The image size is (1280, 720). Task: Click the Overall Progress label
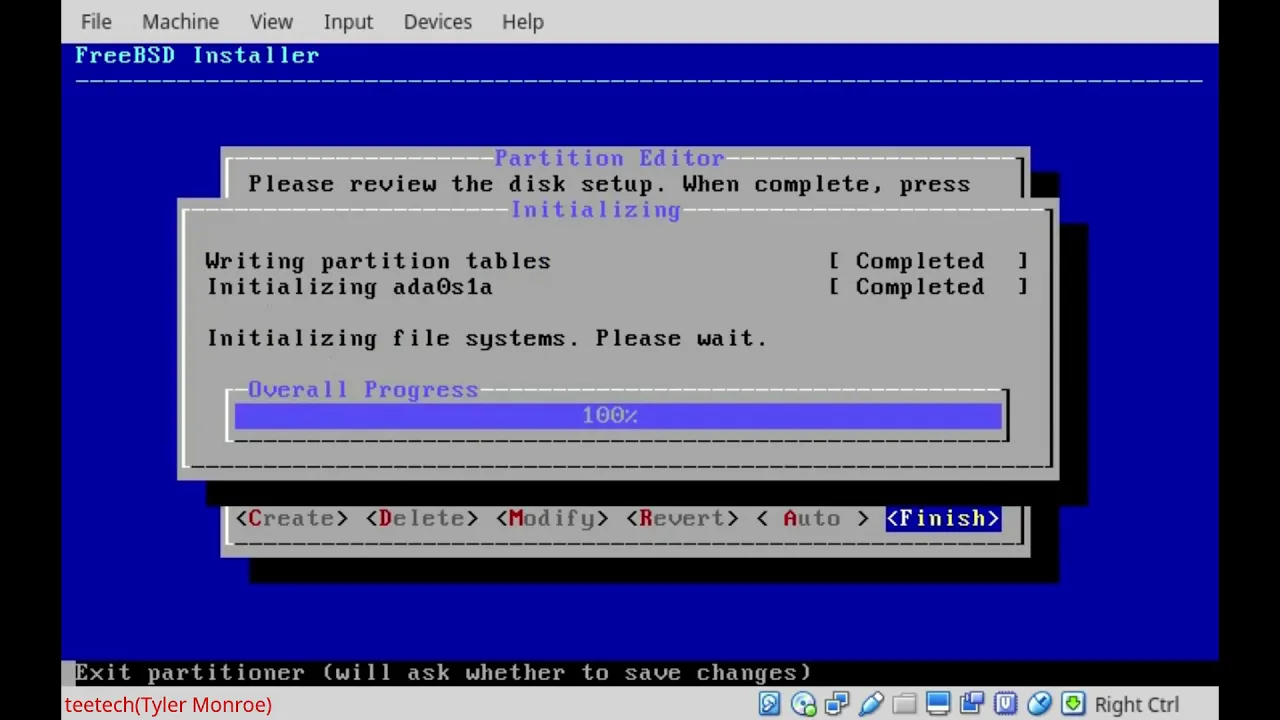(363, 389)
